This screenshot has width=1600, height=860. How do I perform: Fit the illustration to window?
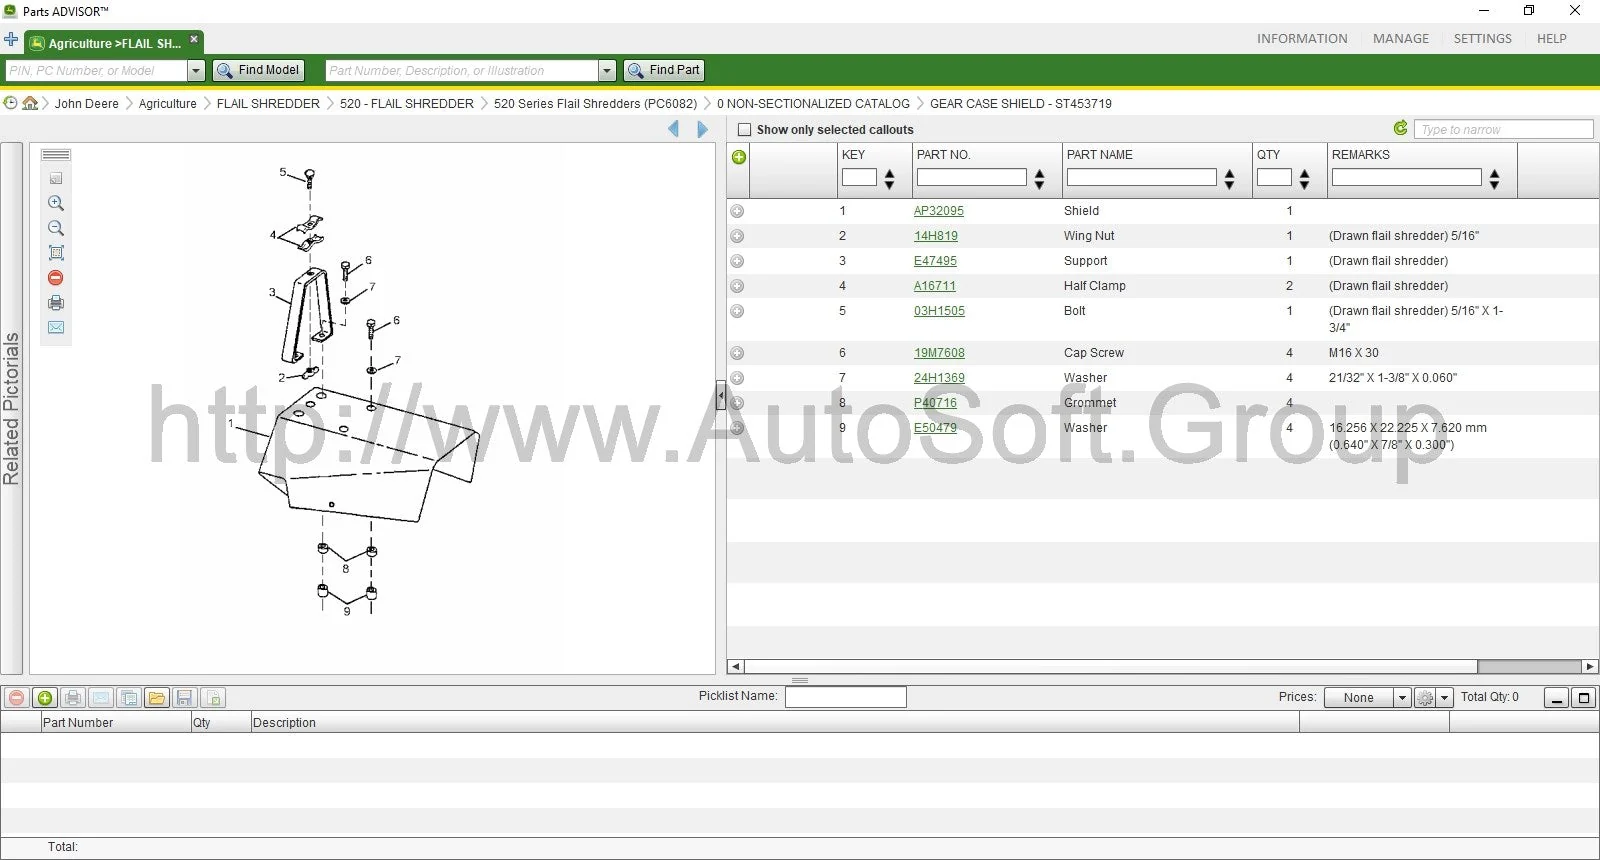pos(56,253)
